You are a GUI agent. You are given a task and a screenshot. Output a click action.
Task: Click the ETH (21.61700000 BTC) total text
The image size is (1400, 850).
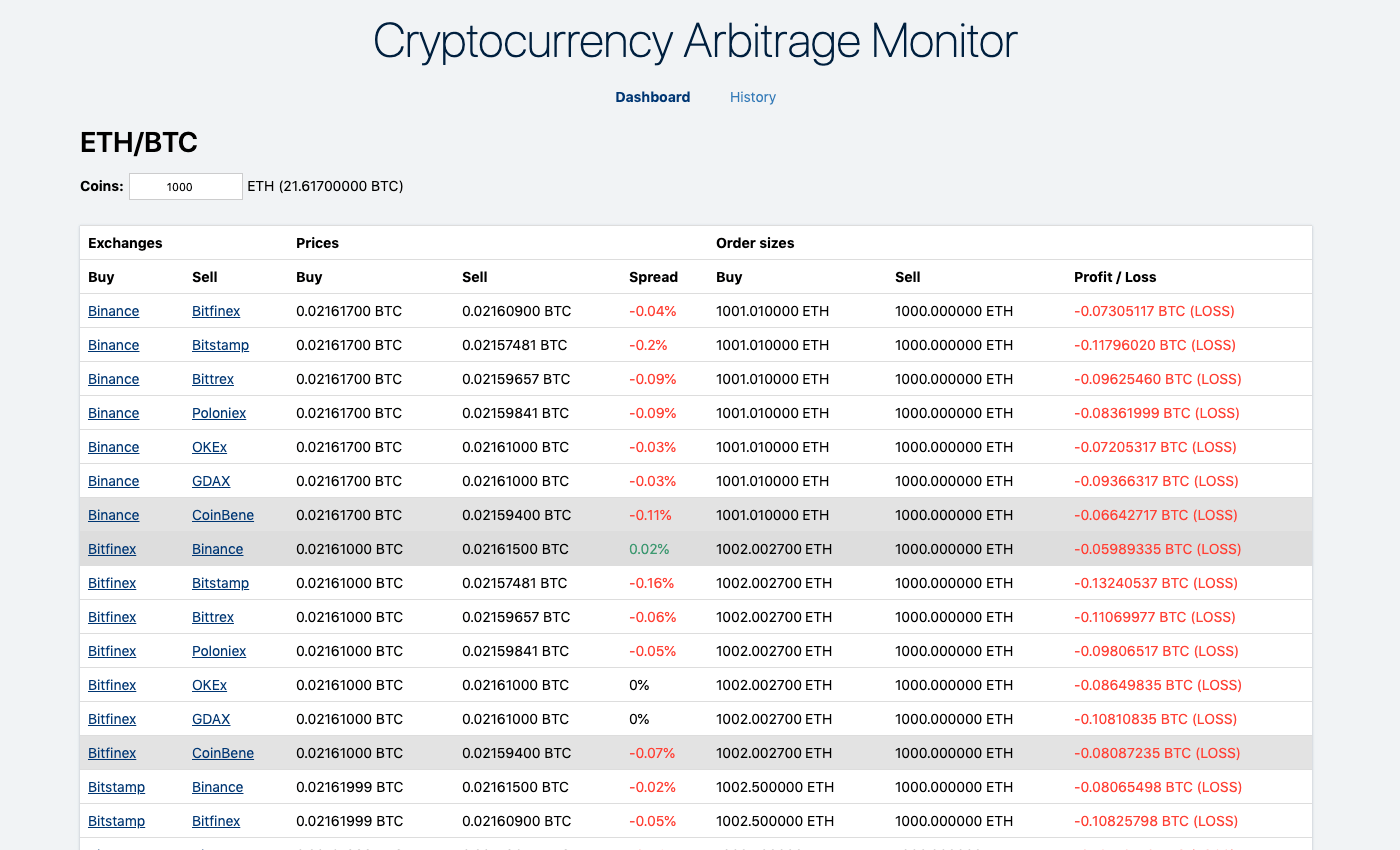[325, 186]
